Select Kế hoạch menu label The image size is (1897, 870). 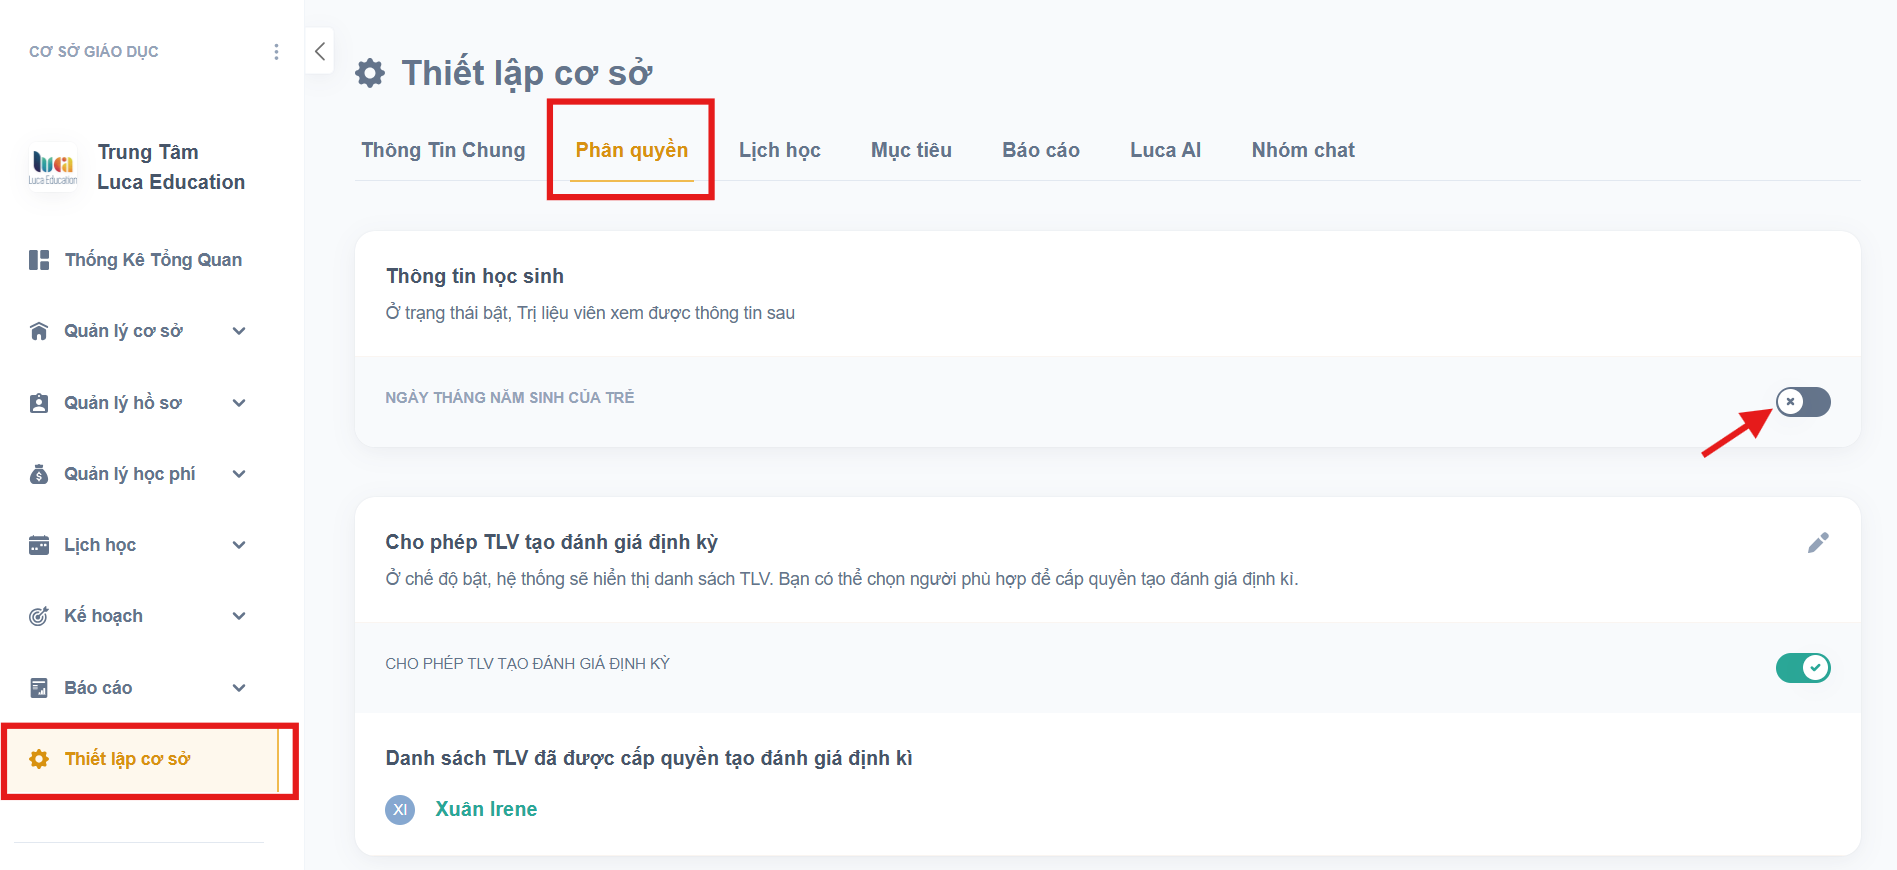[103, 616]
